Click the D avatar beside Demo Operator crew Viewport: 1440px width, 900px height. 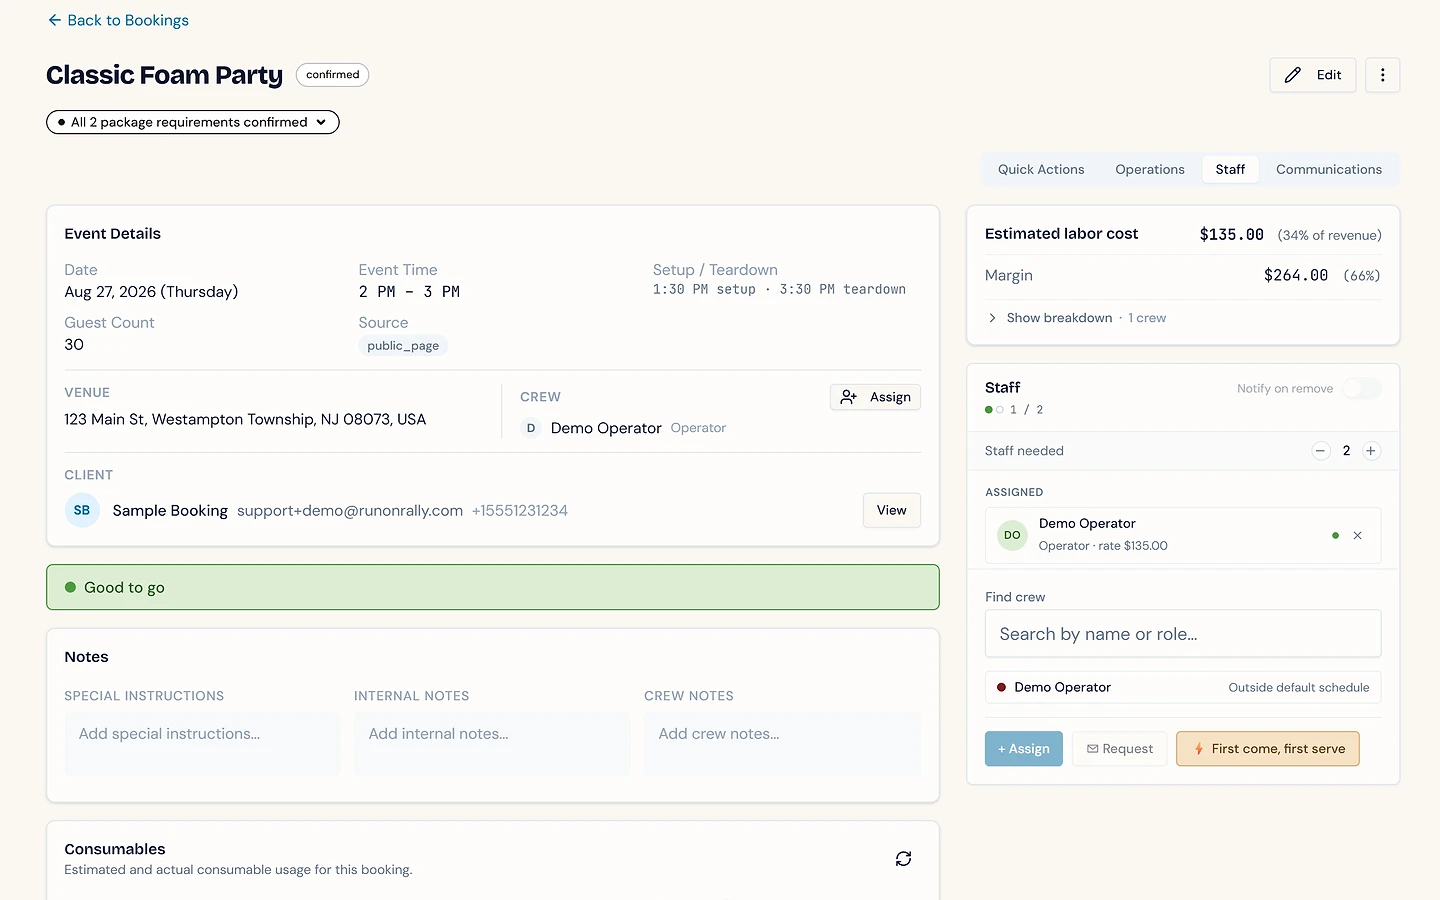tap(531, 428)
